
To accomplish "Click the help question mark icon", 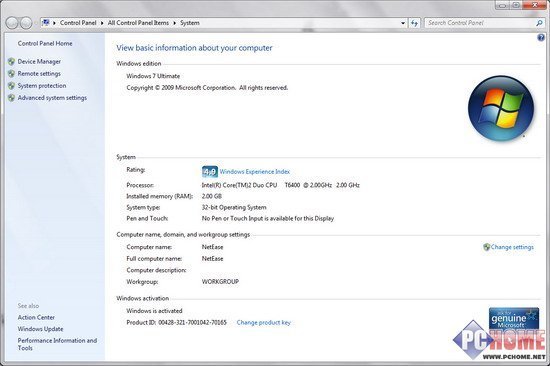I will (541, 38).
